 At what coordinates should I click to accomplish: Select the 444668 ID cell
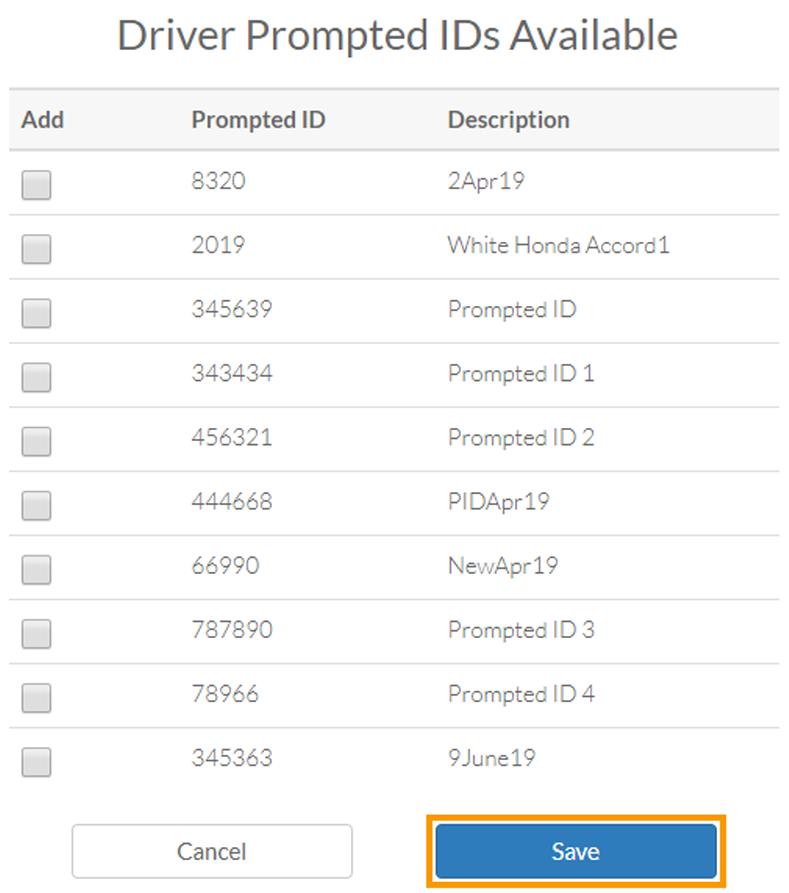231,502
